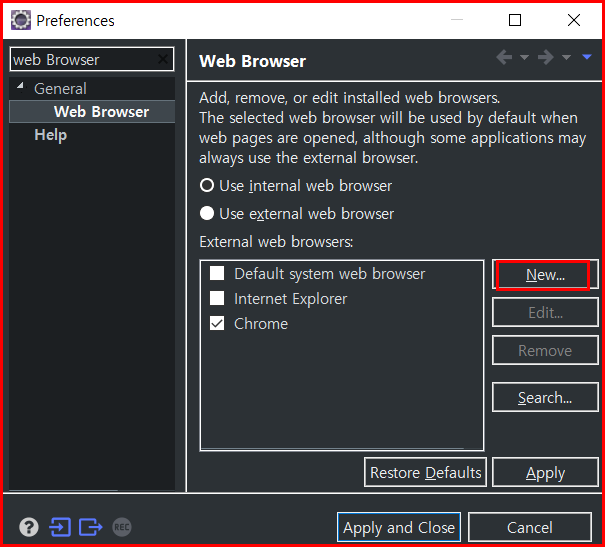Go forward with the right arrow icon
Viewport: 605px width, 547px height.
[x=546, y=57]
